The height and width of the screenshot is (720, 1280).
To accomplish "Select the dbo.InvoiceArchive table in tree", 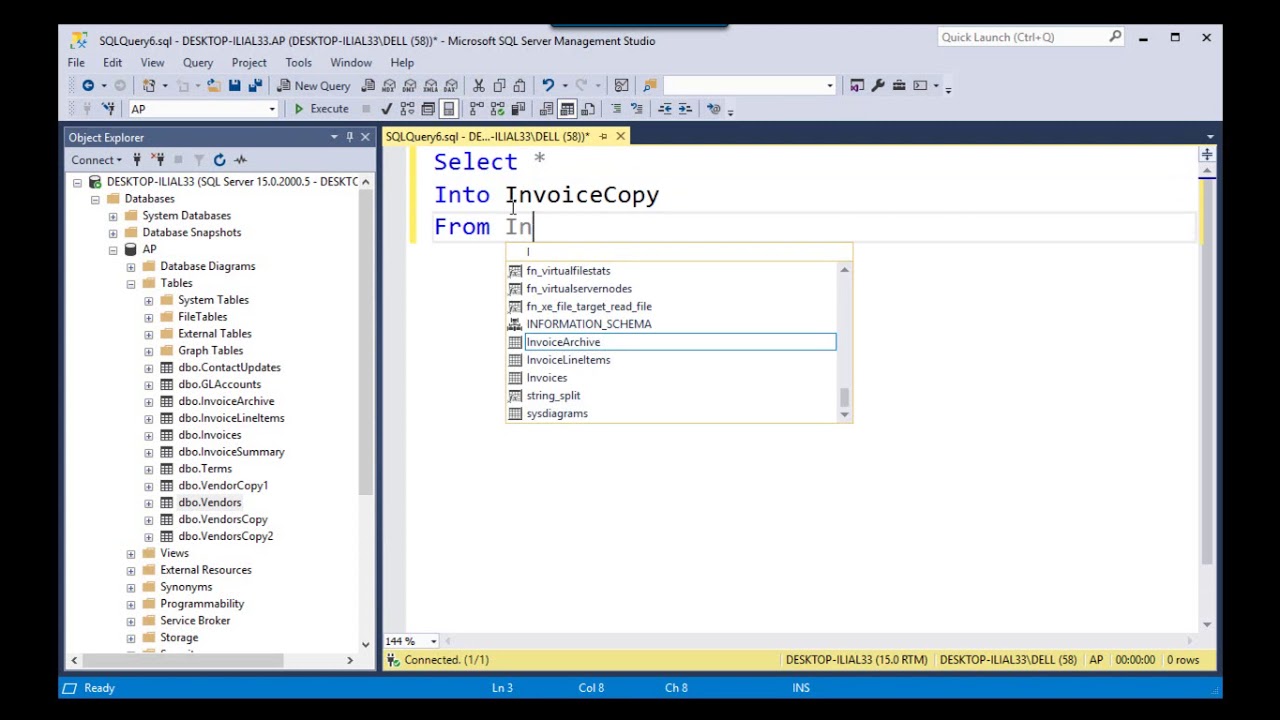I will 225,401.
